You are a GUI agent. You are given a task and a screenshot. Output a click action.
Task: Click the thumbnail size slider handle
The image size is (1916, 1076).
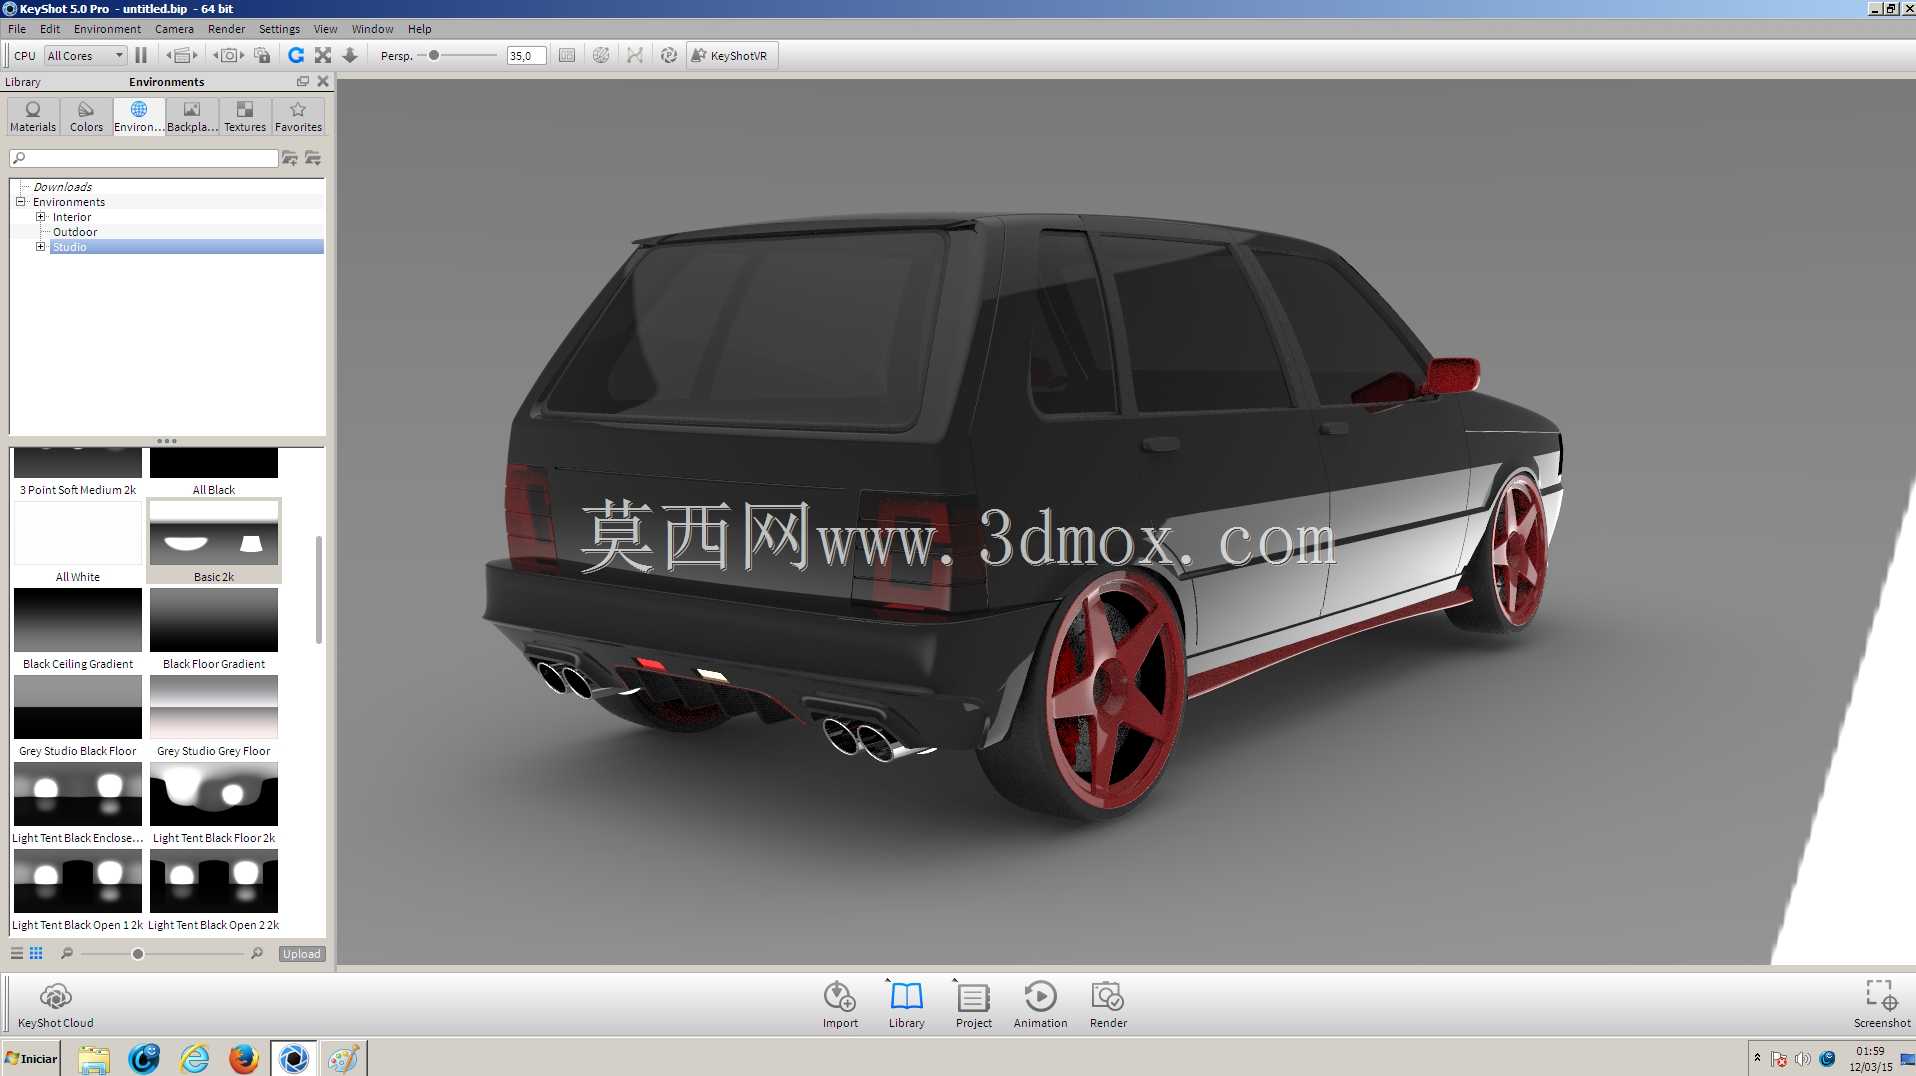(x=138, y=954)
